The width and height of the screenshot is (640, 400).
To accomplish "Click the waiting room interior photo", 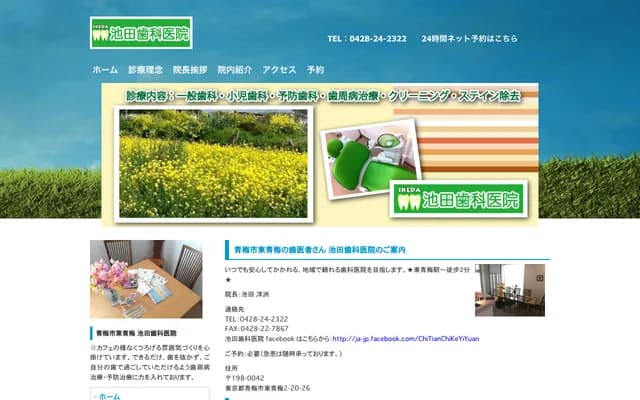I will click(510, 290).
